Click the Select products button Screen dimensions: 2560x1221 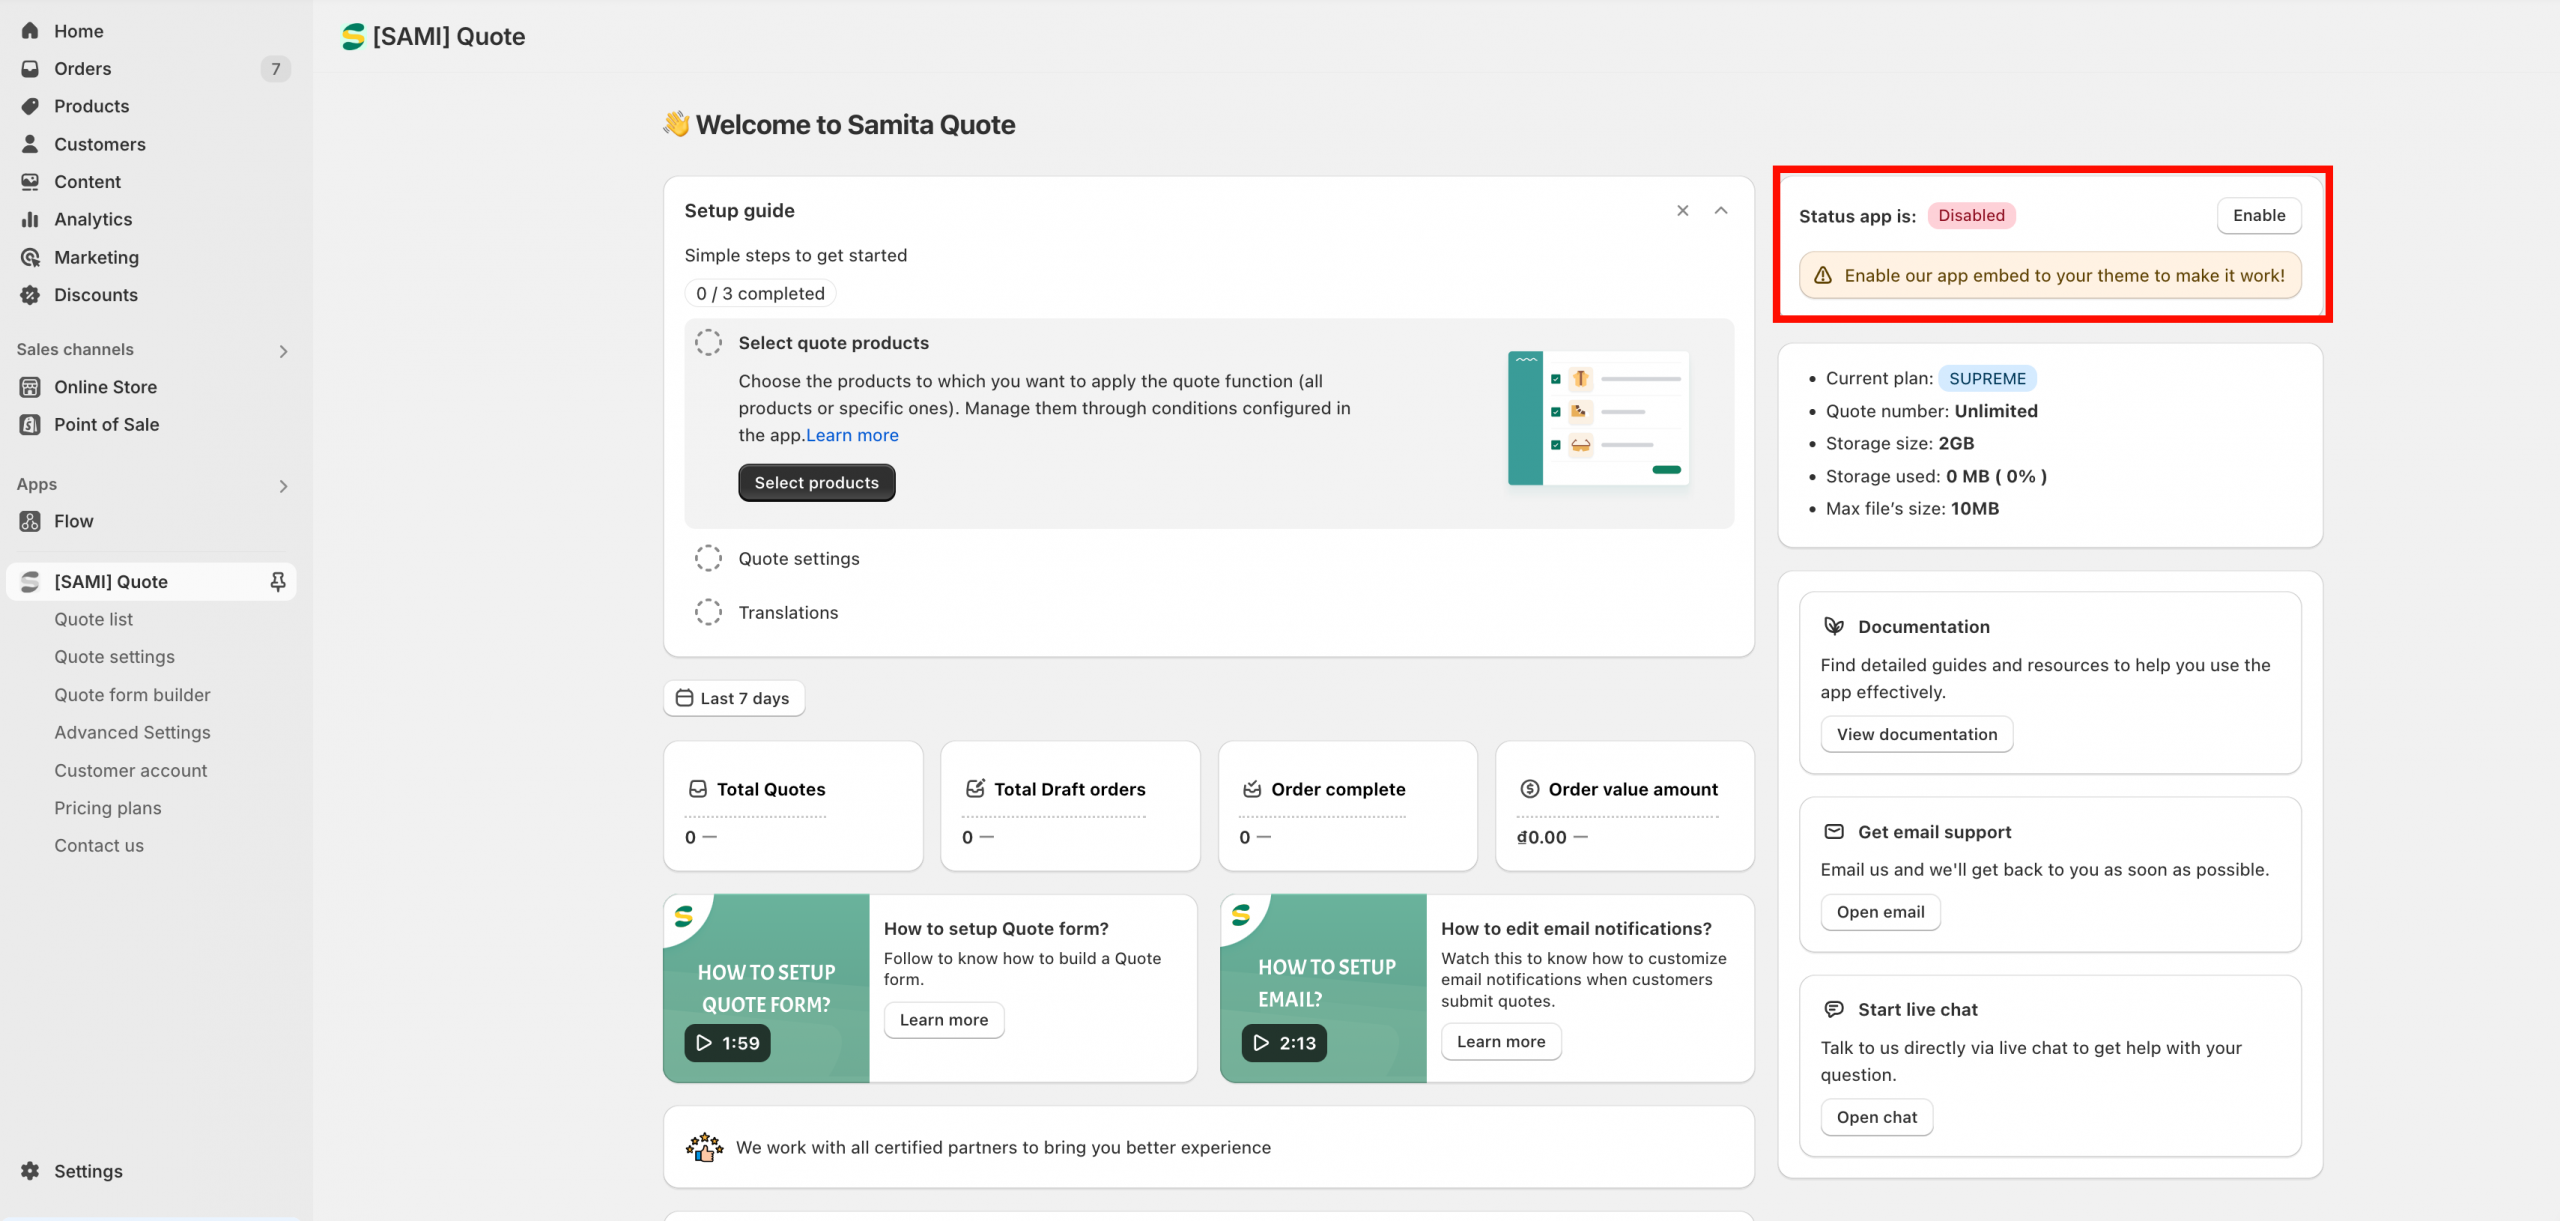click(x=817, y=483)
